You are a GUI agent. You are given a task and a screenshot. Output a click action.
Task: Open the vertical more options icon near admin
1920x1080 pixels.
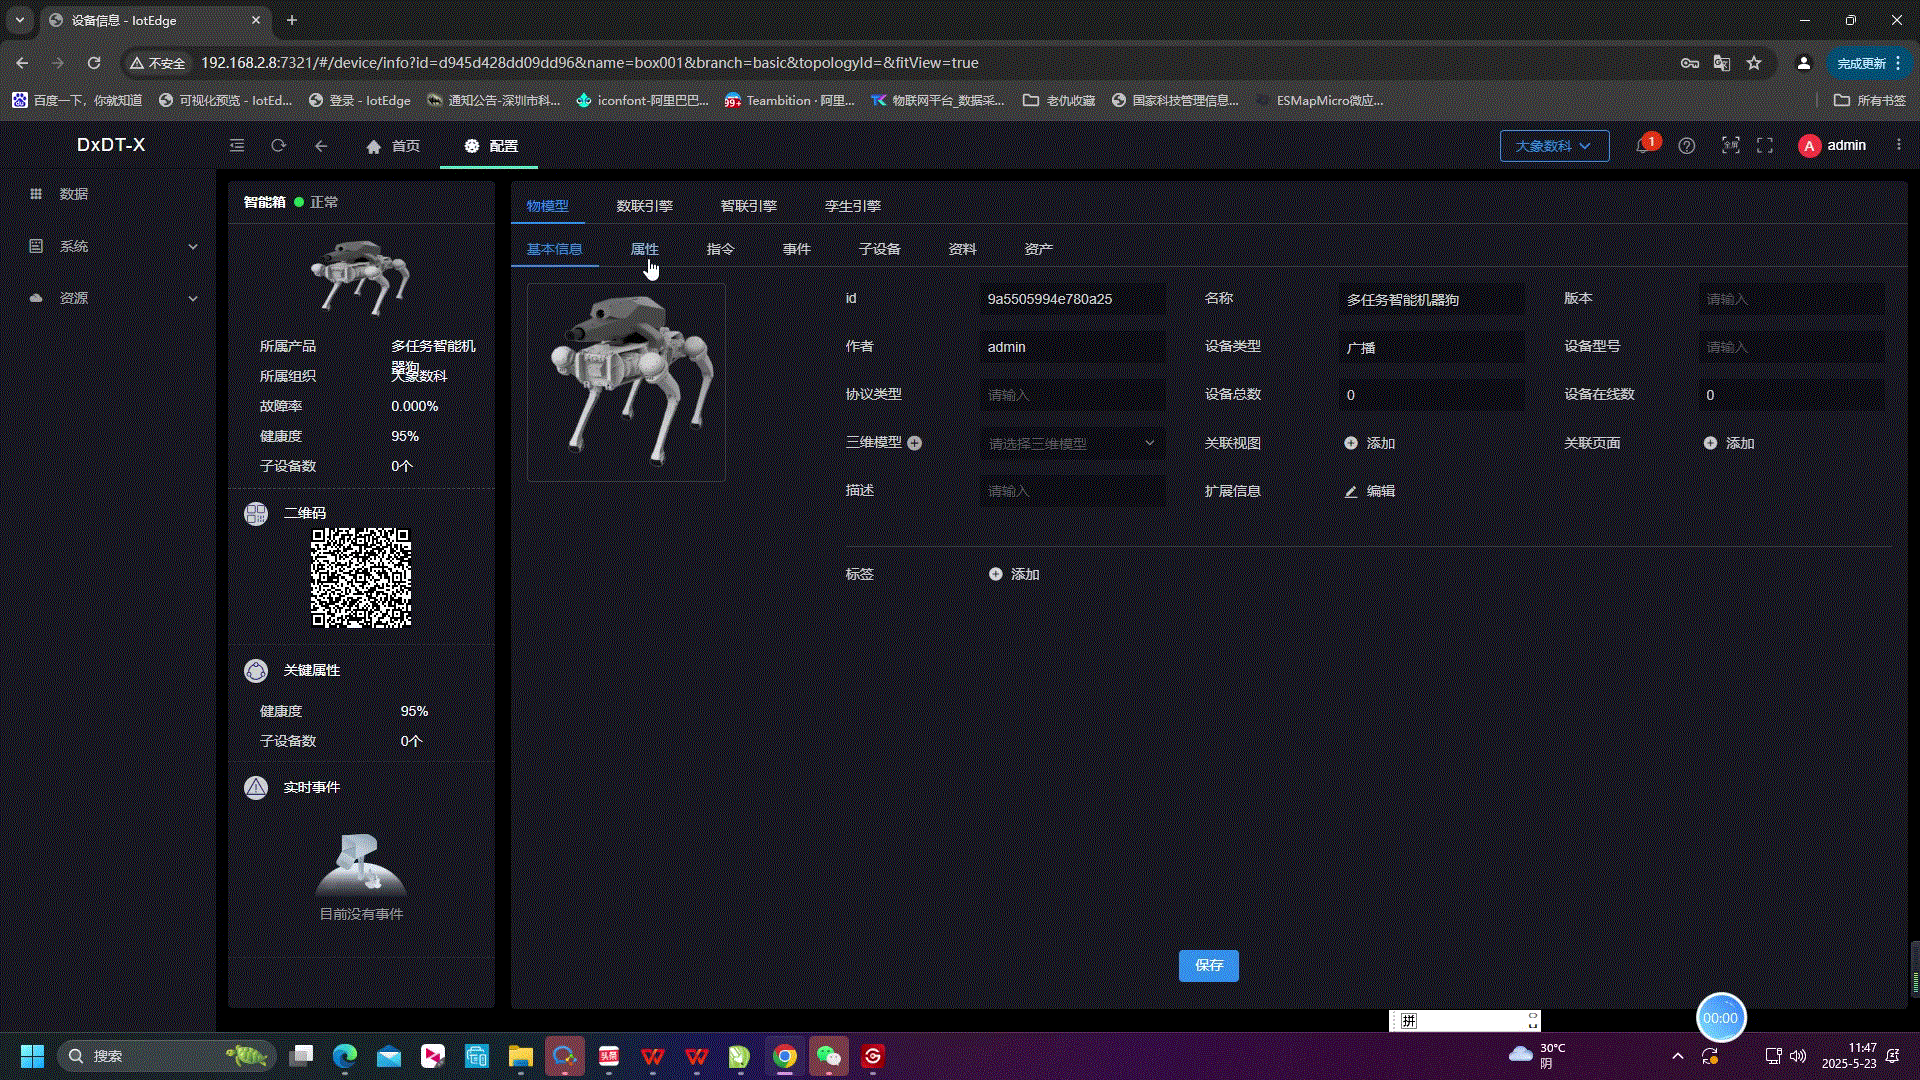1899,145
